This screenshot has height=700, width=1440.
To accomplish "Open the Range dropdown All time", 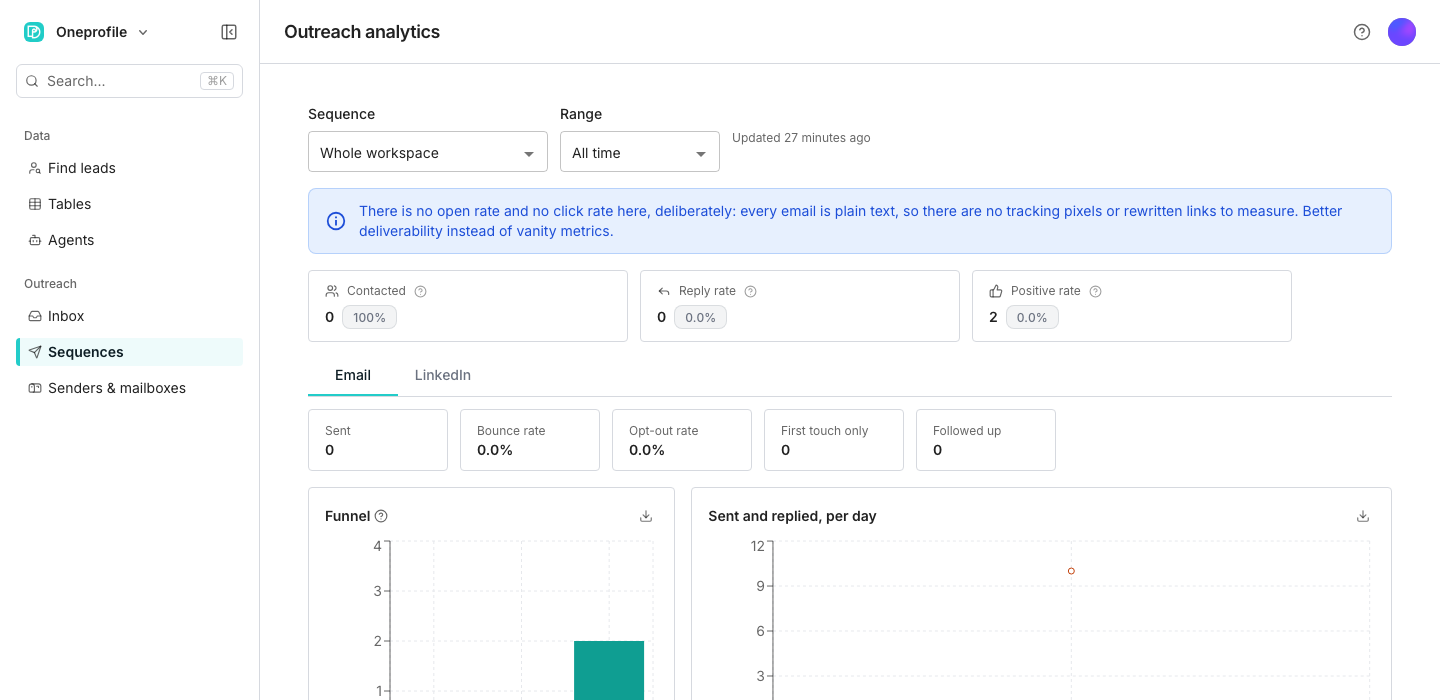I will coord(640,152).
